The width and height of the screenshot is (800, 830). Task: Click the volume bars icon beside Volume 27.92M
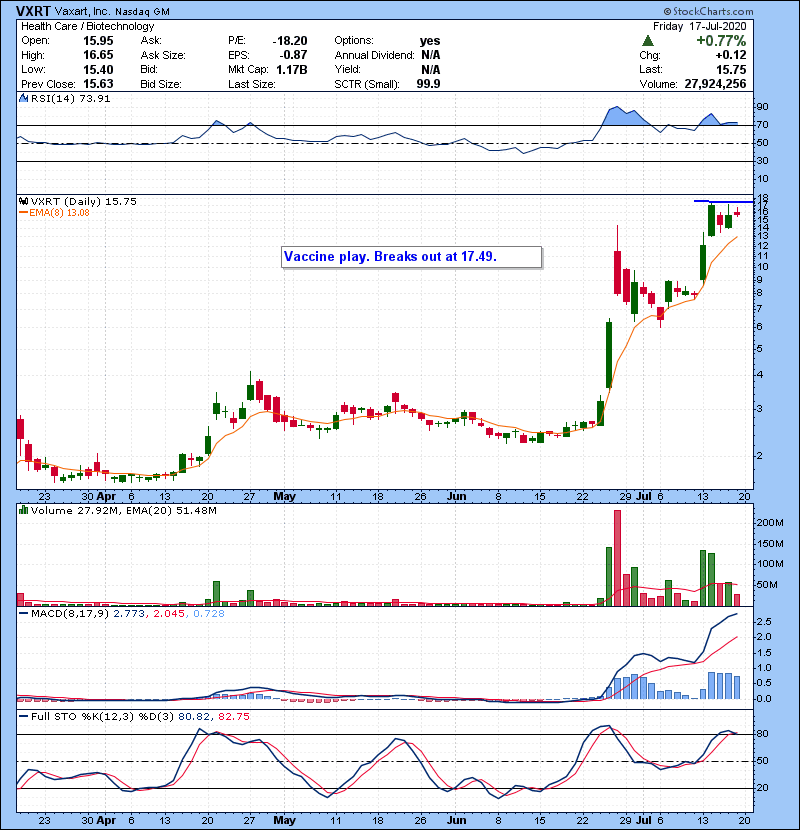[23, 510]
